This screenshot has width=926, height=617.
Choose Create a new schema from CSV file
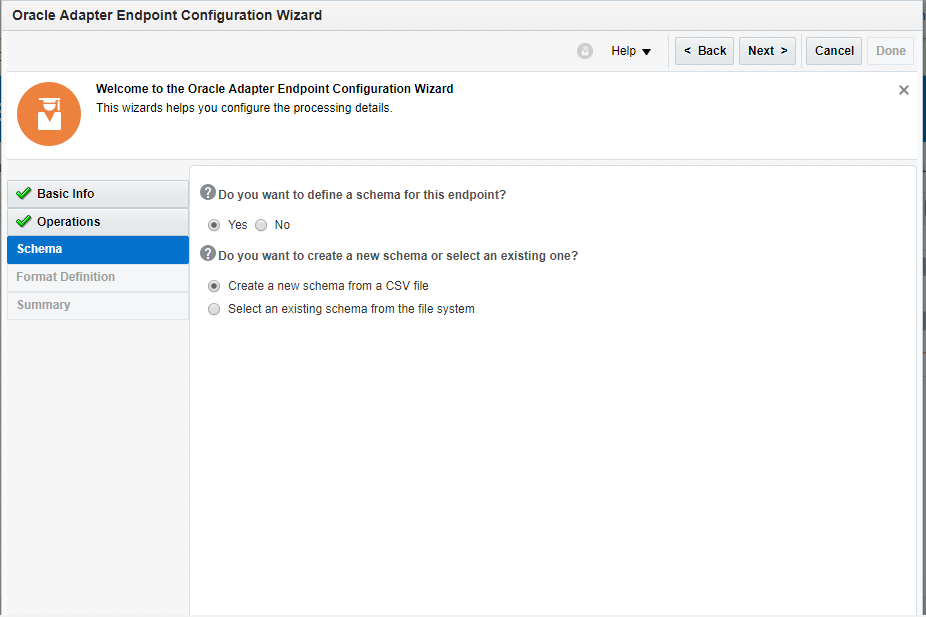coord(214,286)
